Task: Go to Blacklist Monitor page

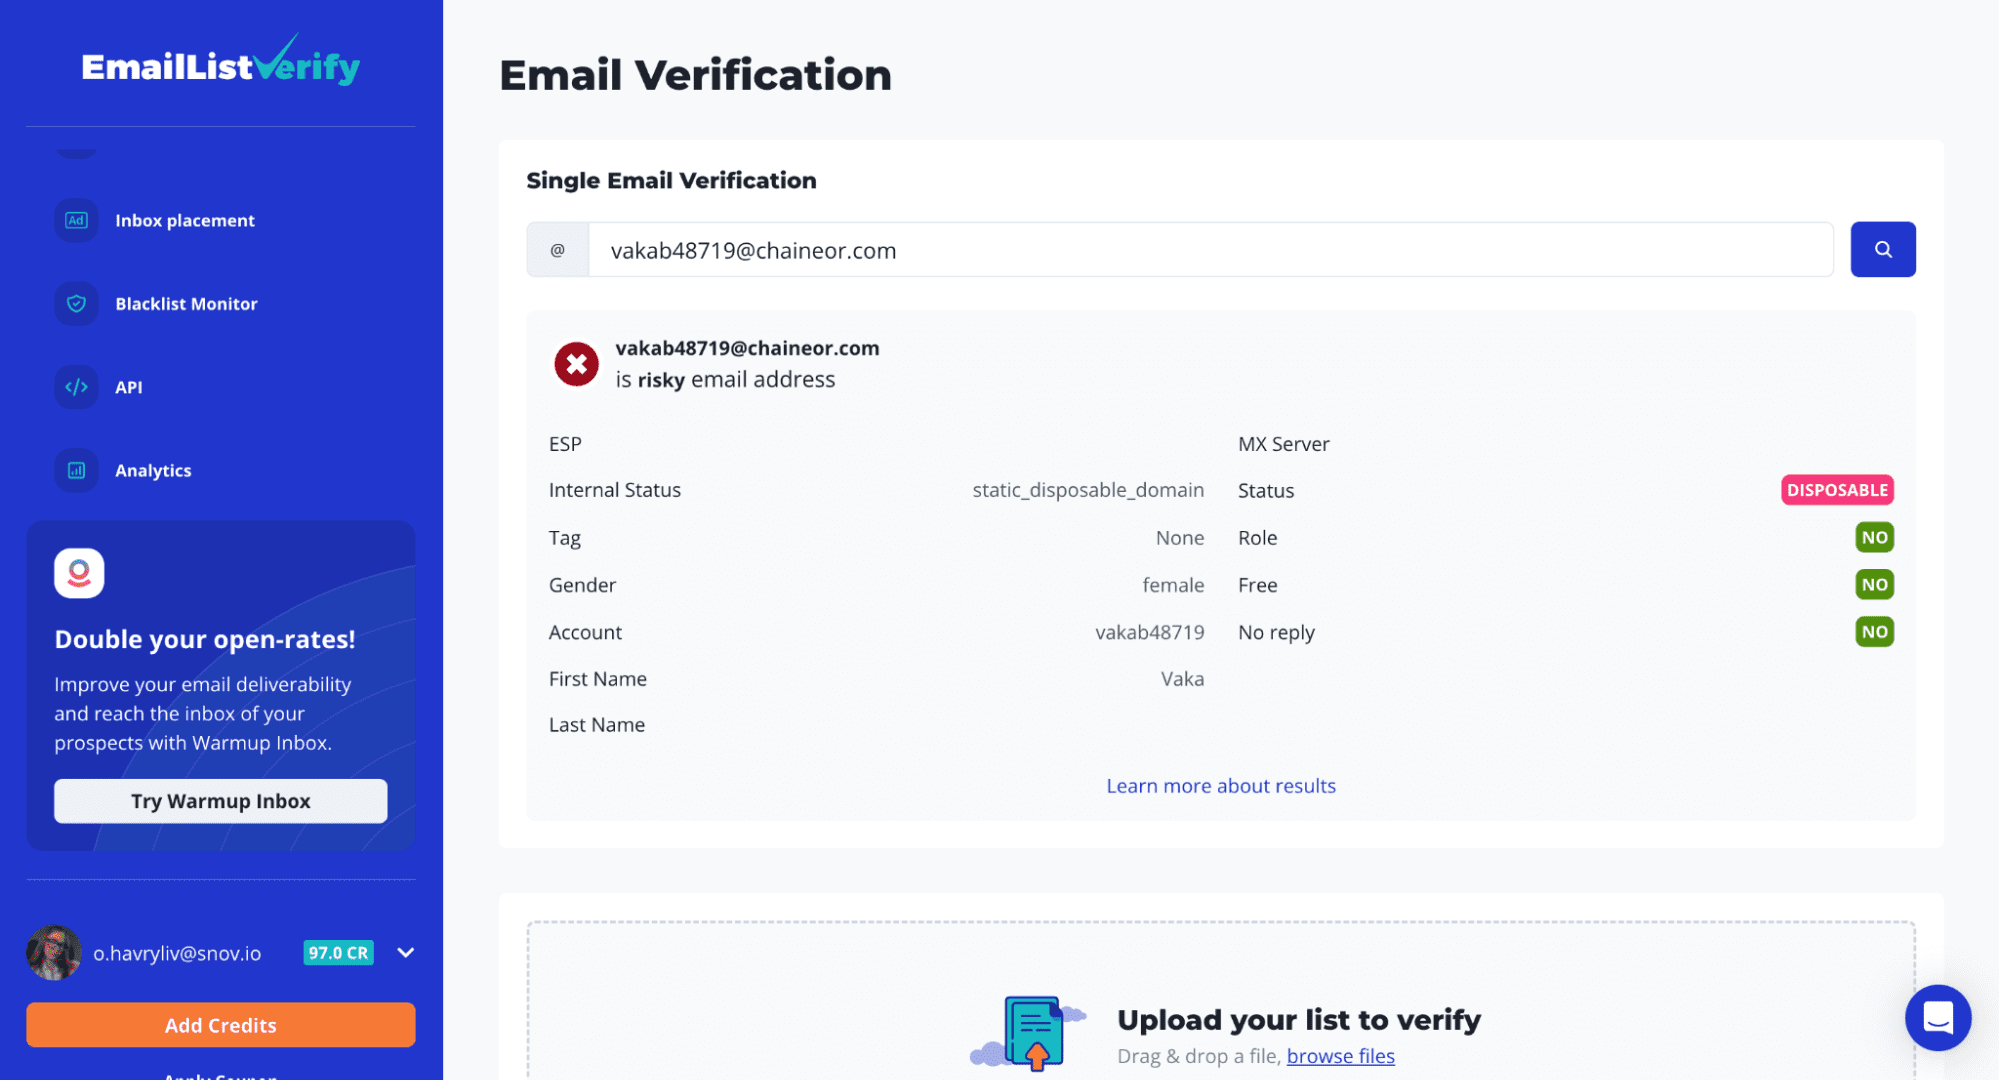Action: click(186, 304)
